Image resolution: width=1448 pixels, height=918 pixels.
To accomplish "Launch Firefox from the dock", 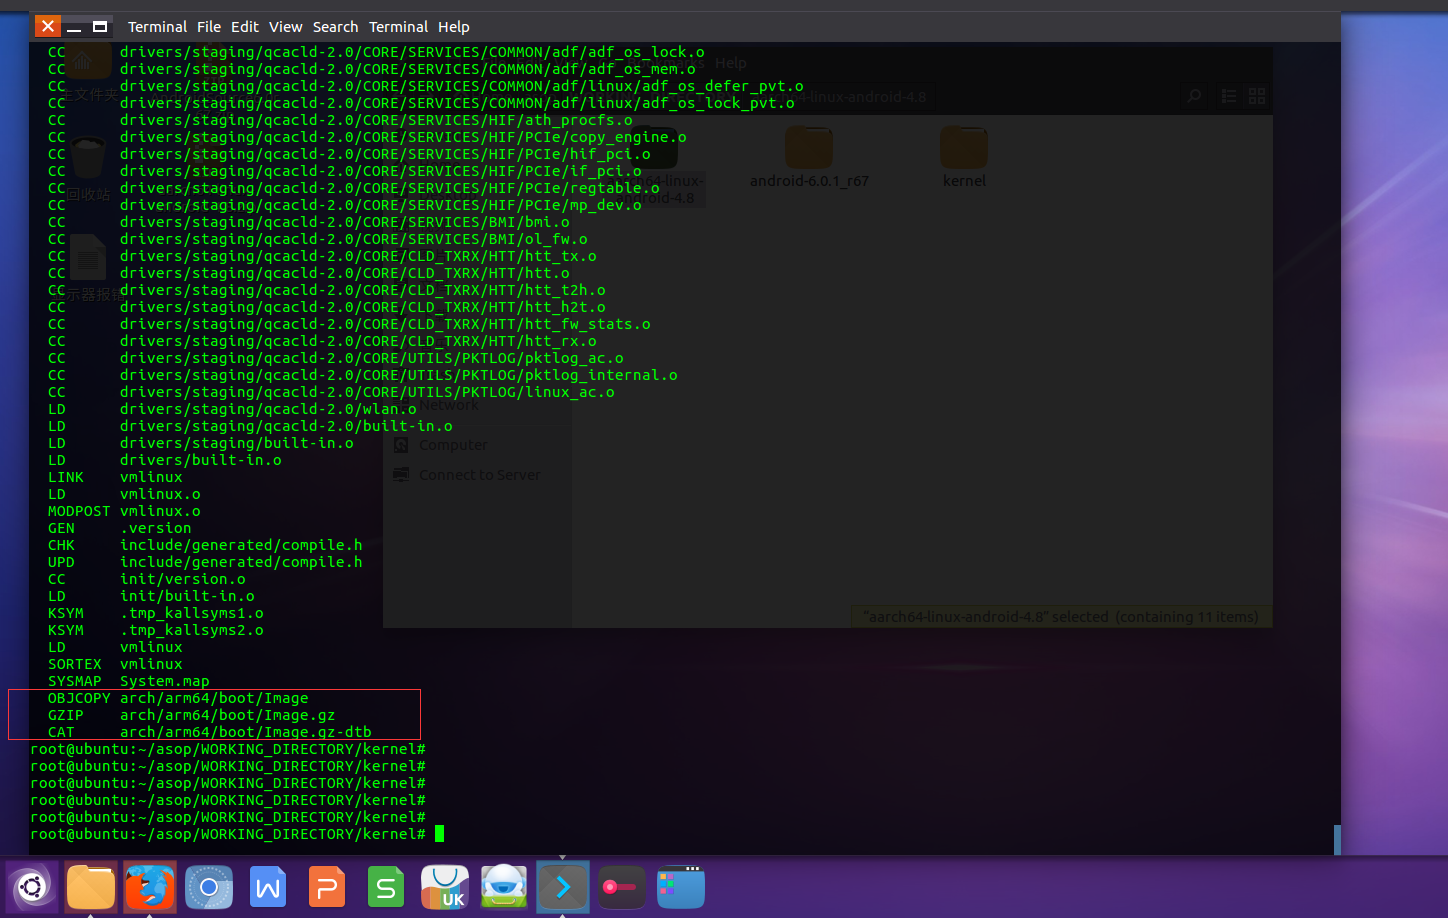I will tap(150, 887).
